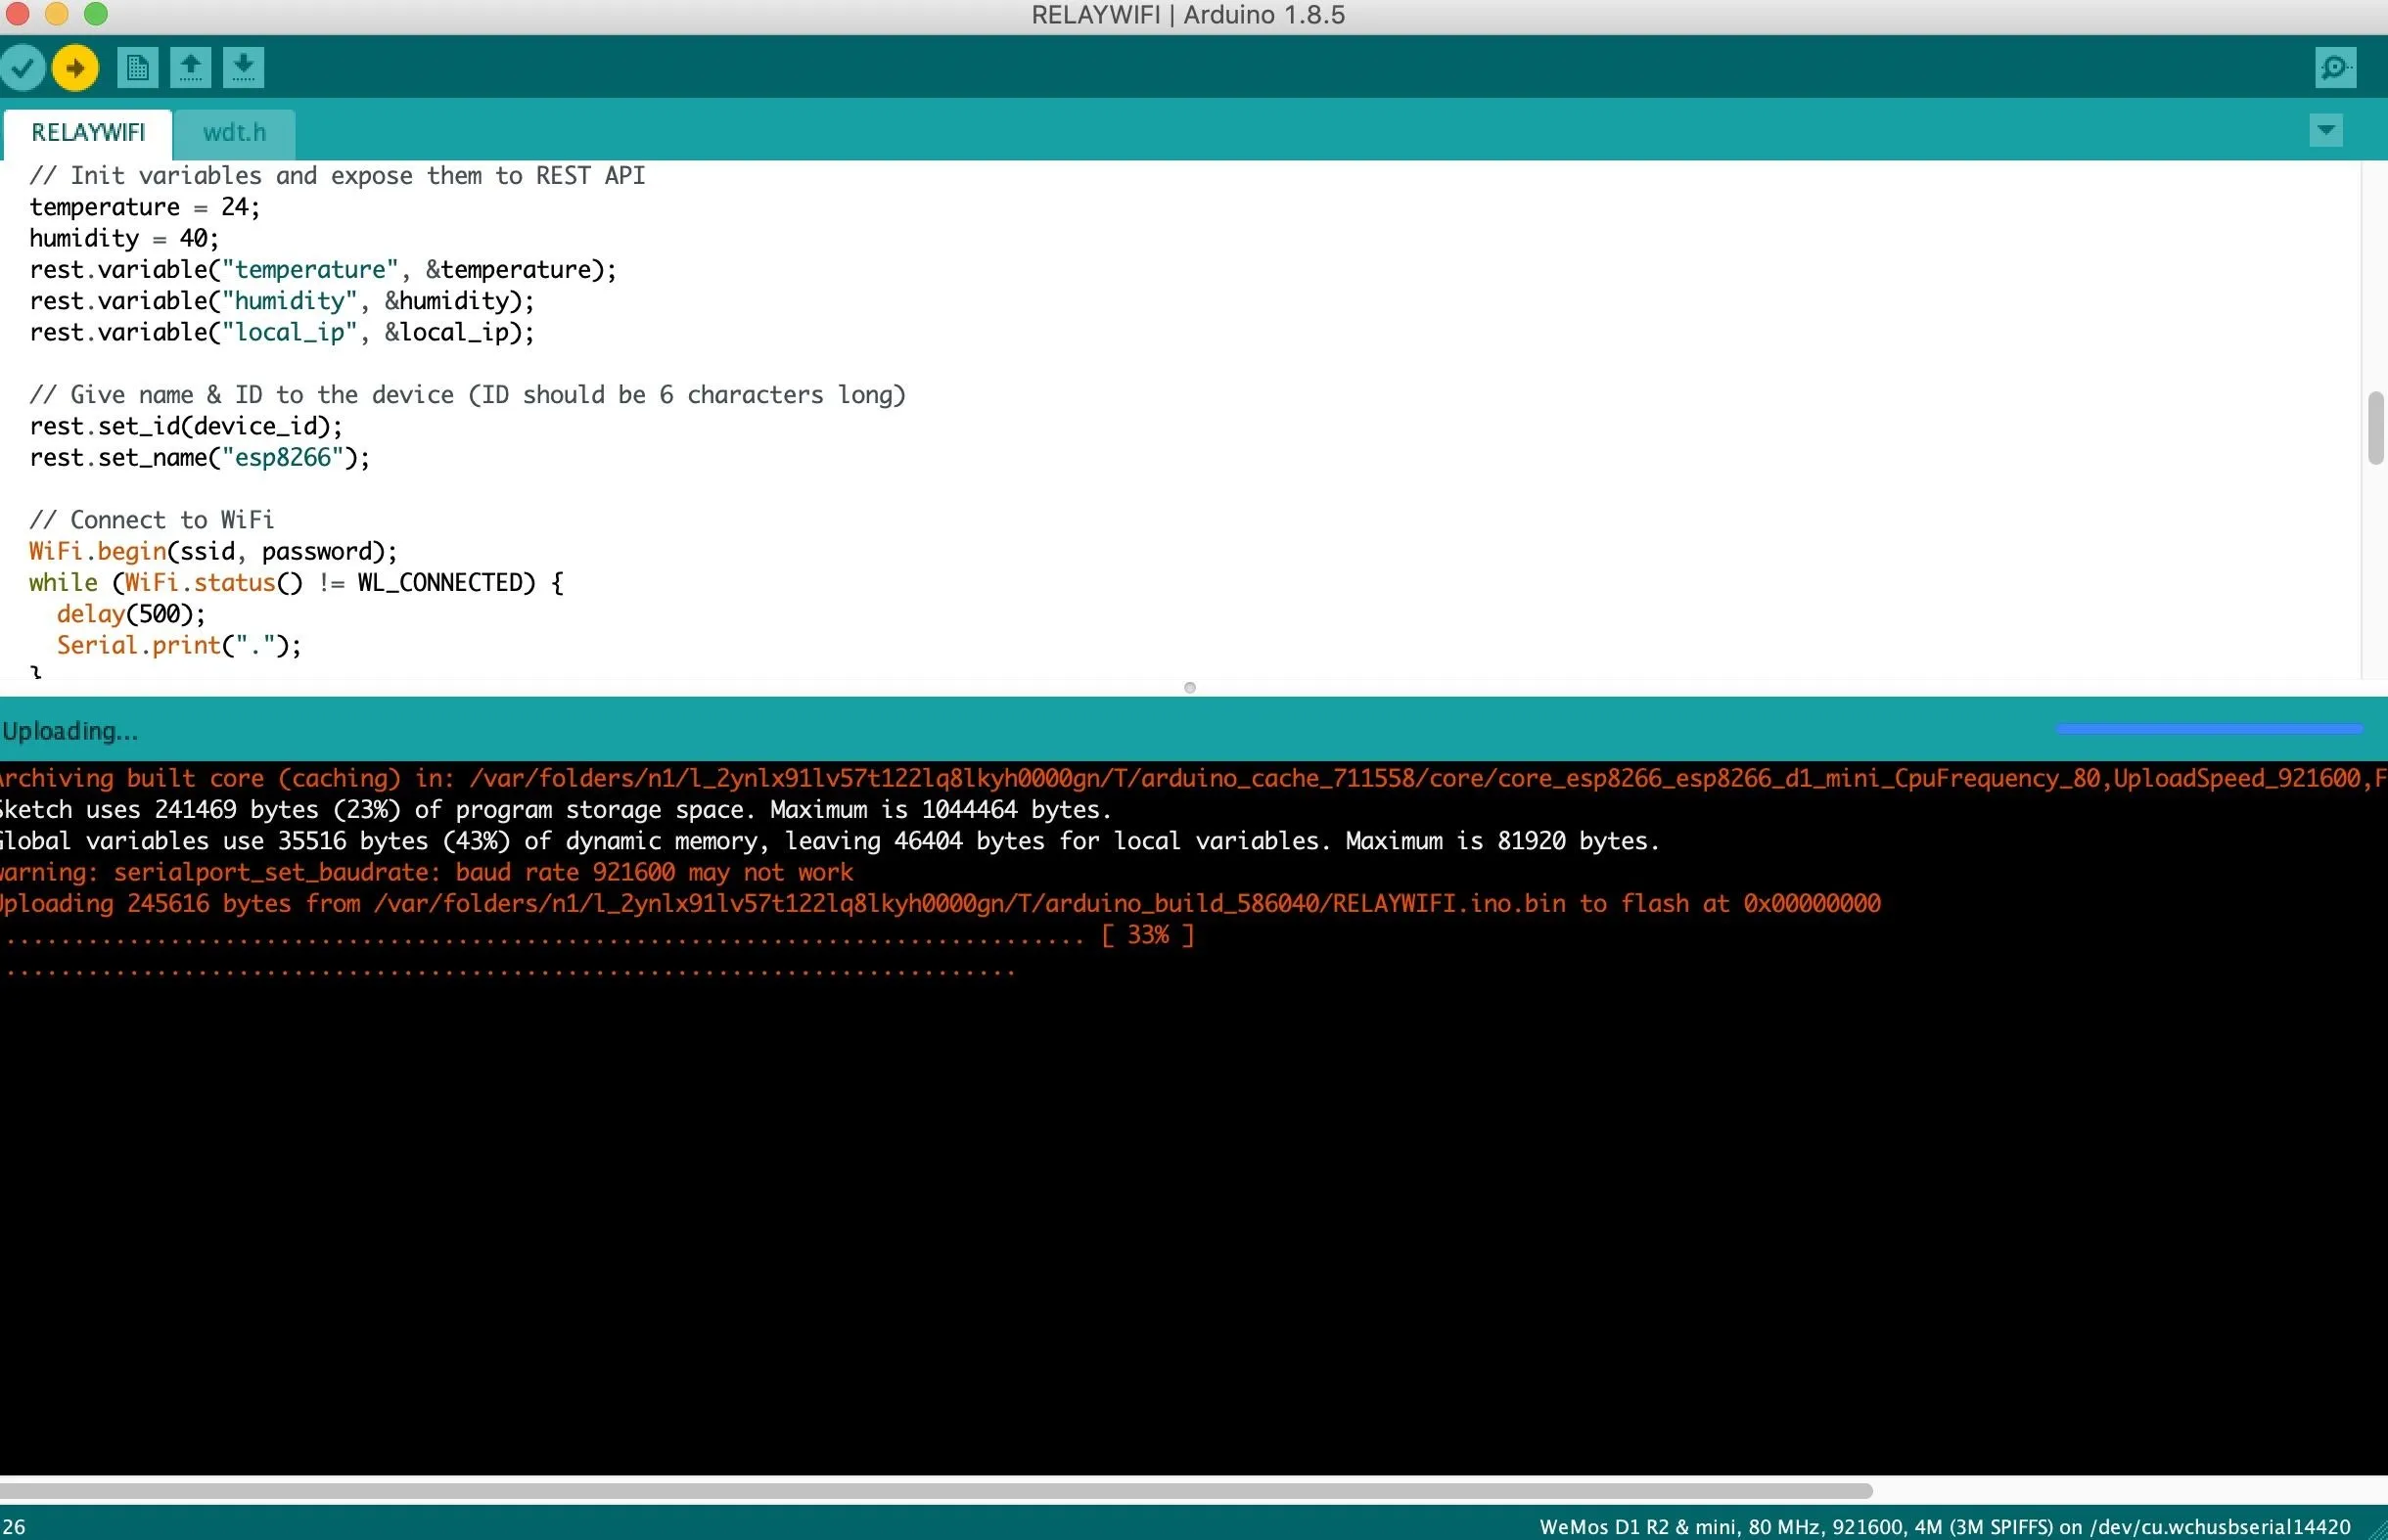Click the rest.set_name("esp8266") code line
2388x1540 pixels.
pos(200,457)
